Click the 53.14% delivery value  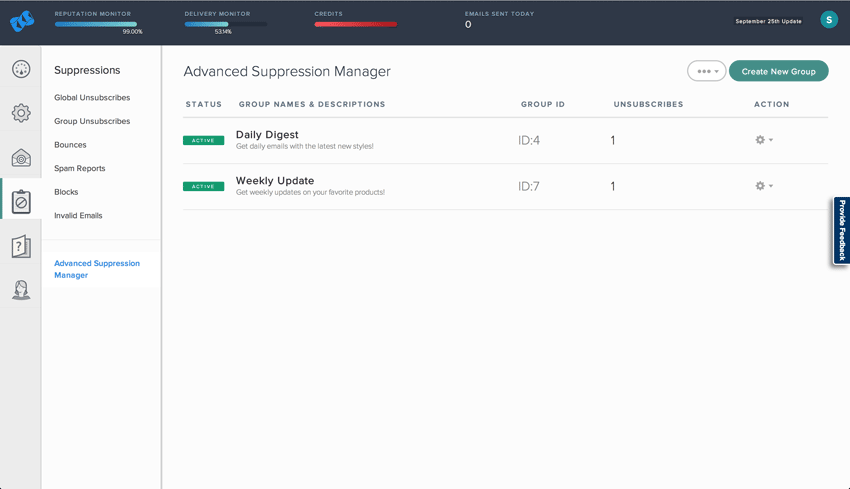[223, 32]
